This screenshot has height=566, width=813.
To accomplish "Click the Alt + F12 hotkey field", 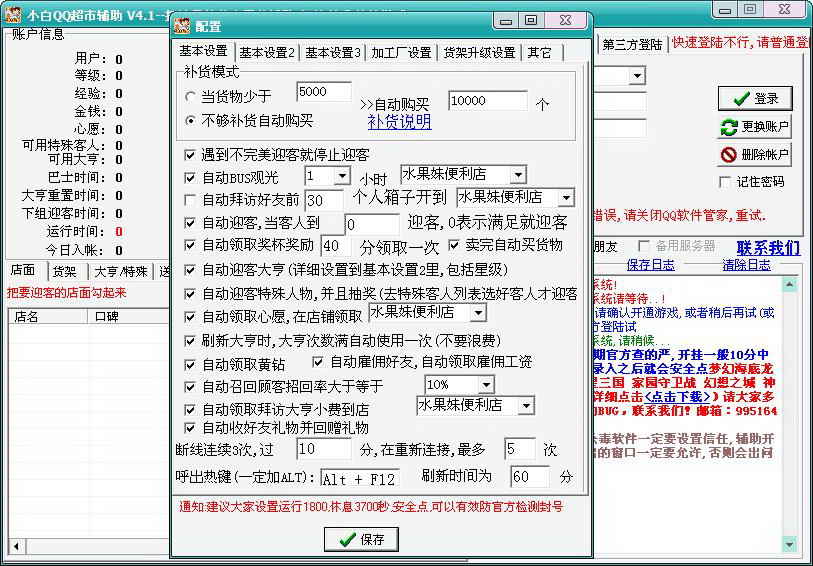I will 360,479.
